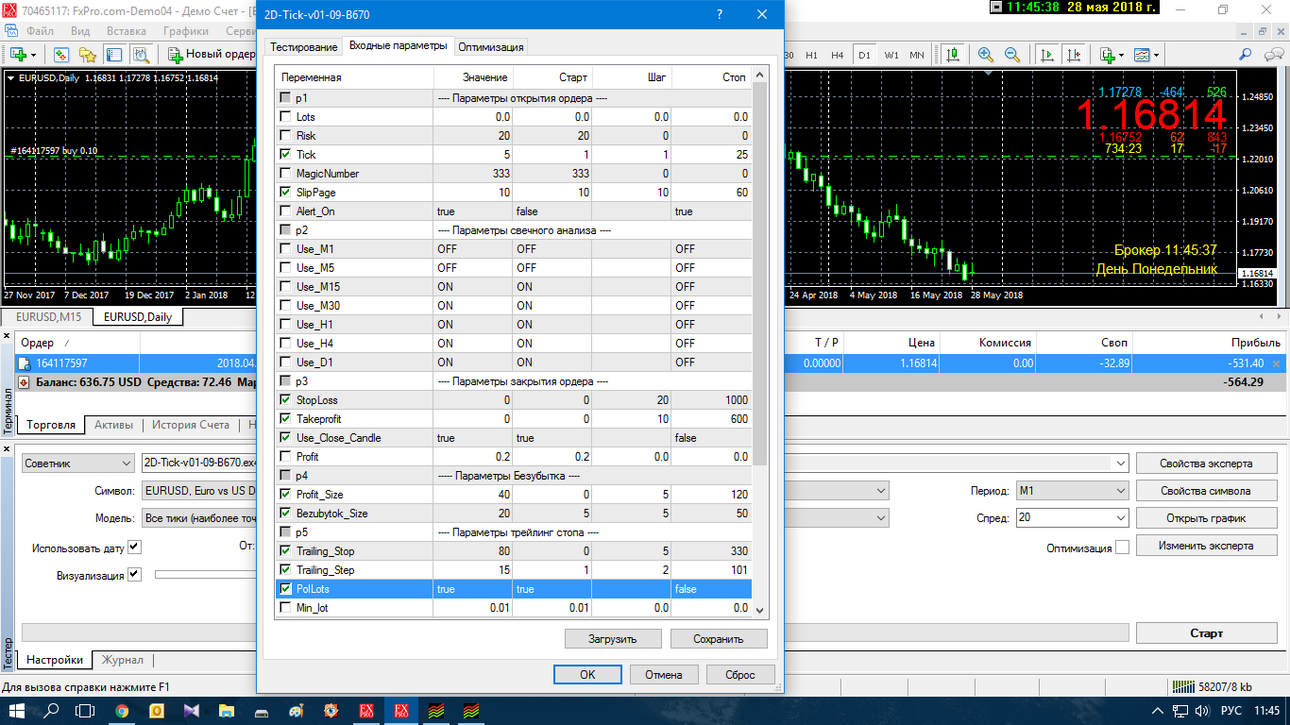Switch to Оптимизация tab in dialog

pyautogui.click(x=490, y=47)
